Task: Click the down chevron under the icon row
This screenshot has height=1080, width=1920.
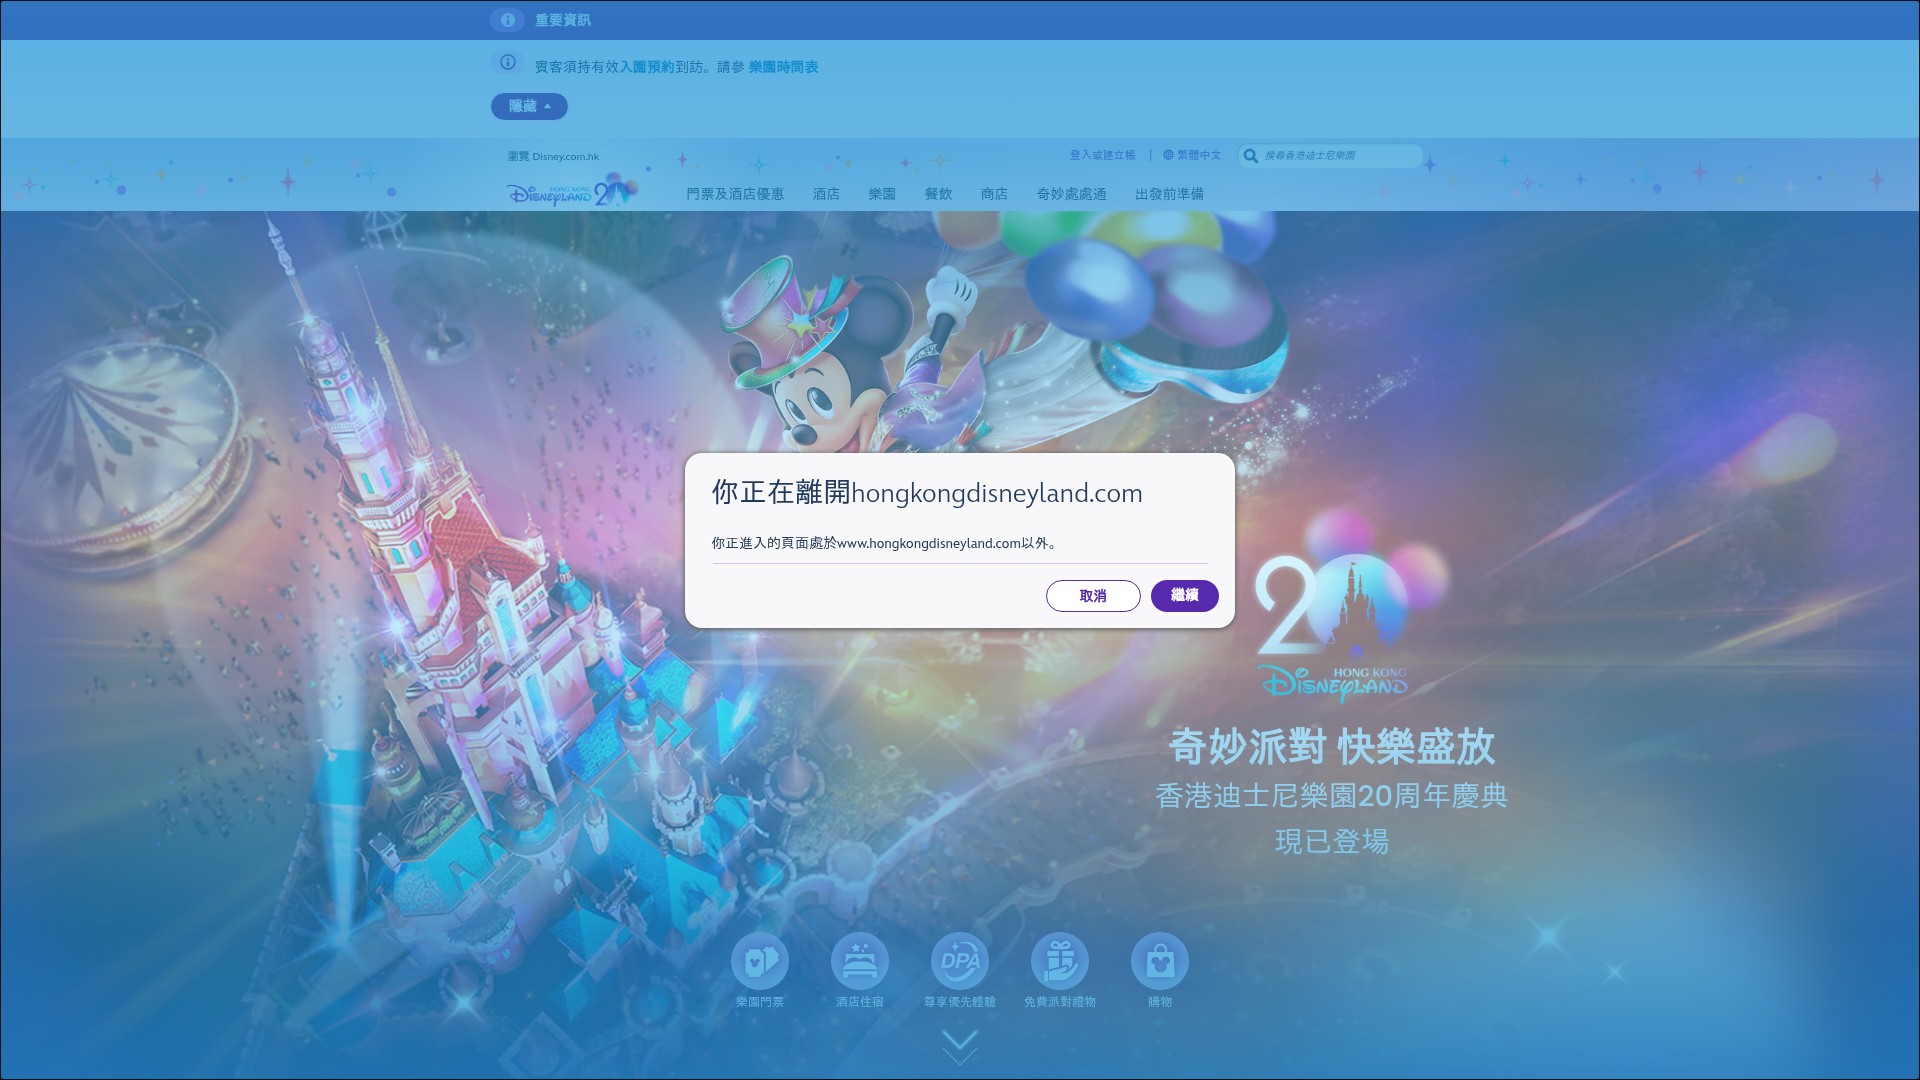Action: (960, 1047)
